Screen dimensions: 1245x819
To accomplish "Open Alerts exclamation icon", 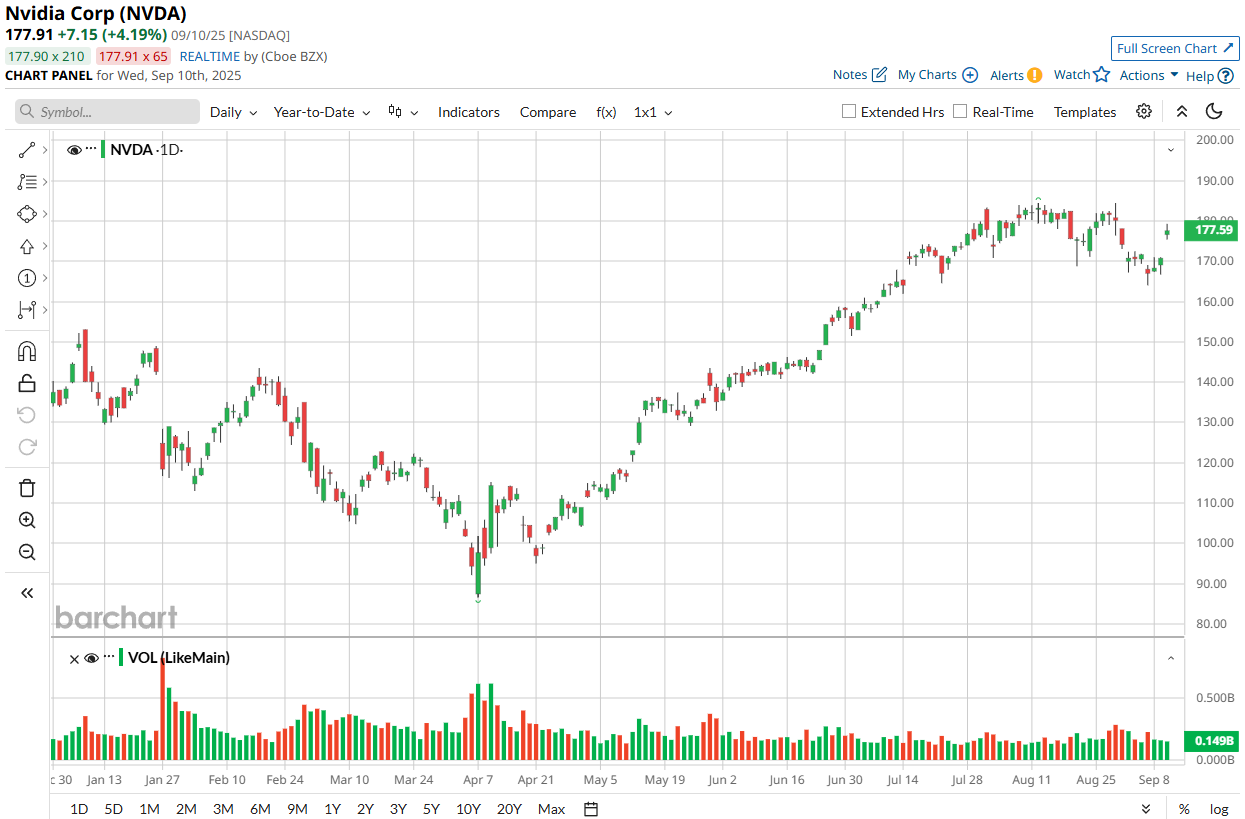I will (1035, 75).
